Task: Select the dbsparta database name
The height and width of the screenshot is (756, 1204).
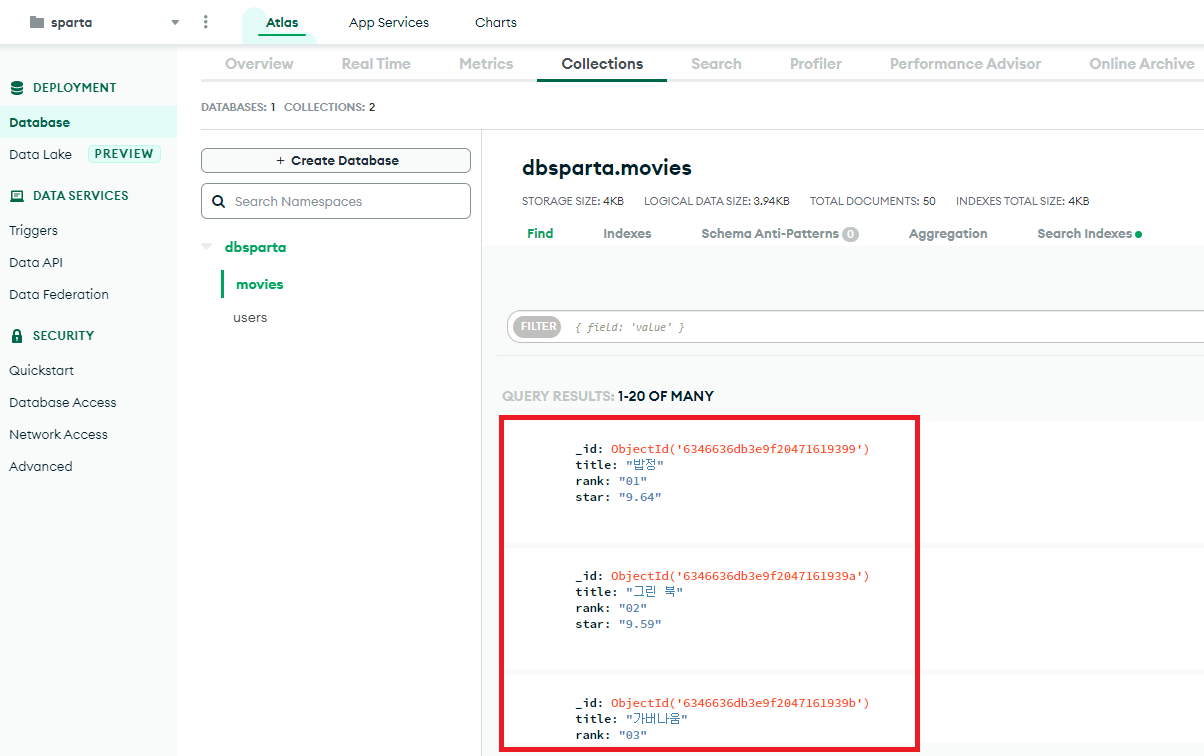Action: pyautogui.click(x=255, y=247)
